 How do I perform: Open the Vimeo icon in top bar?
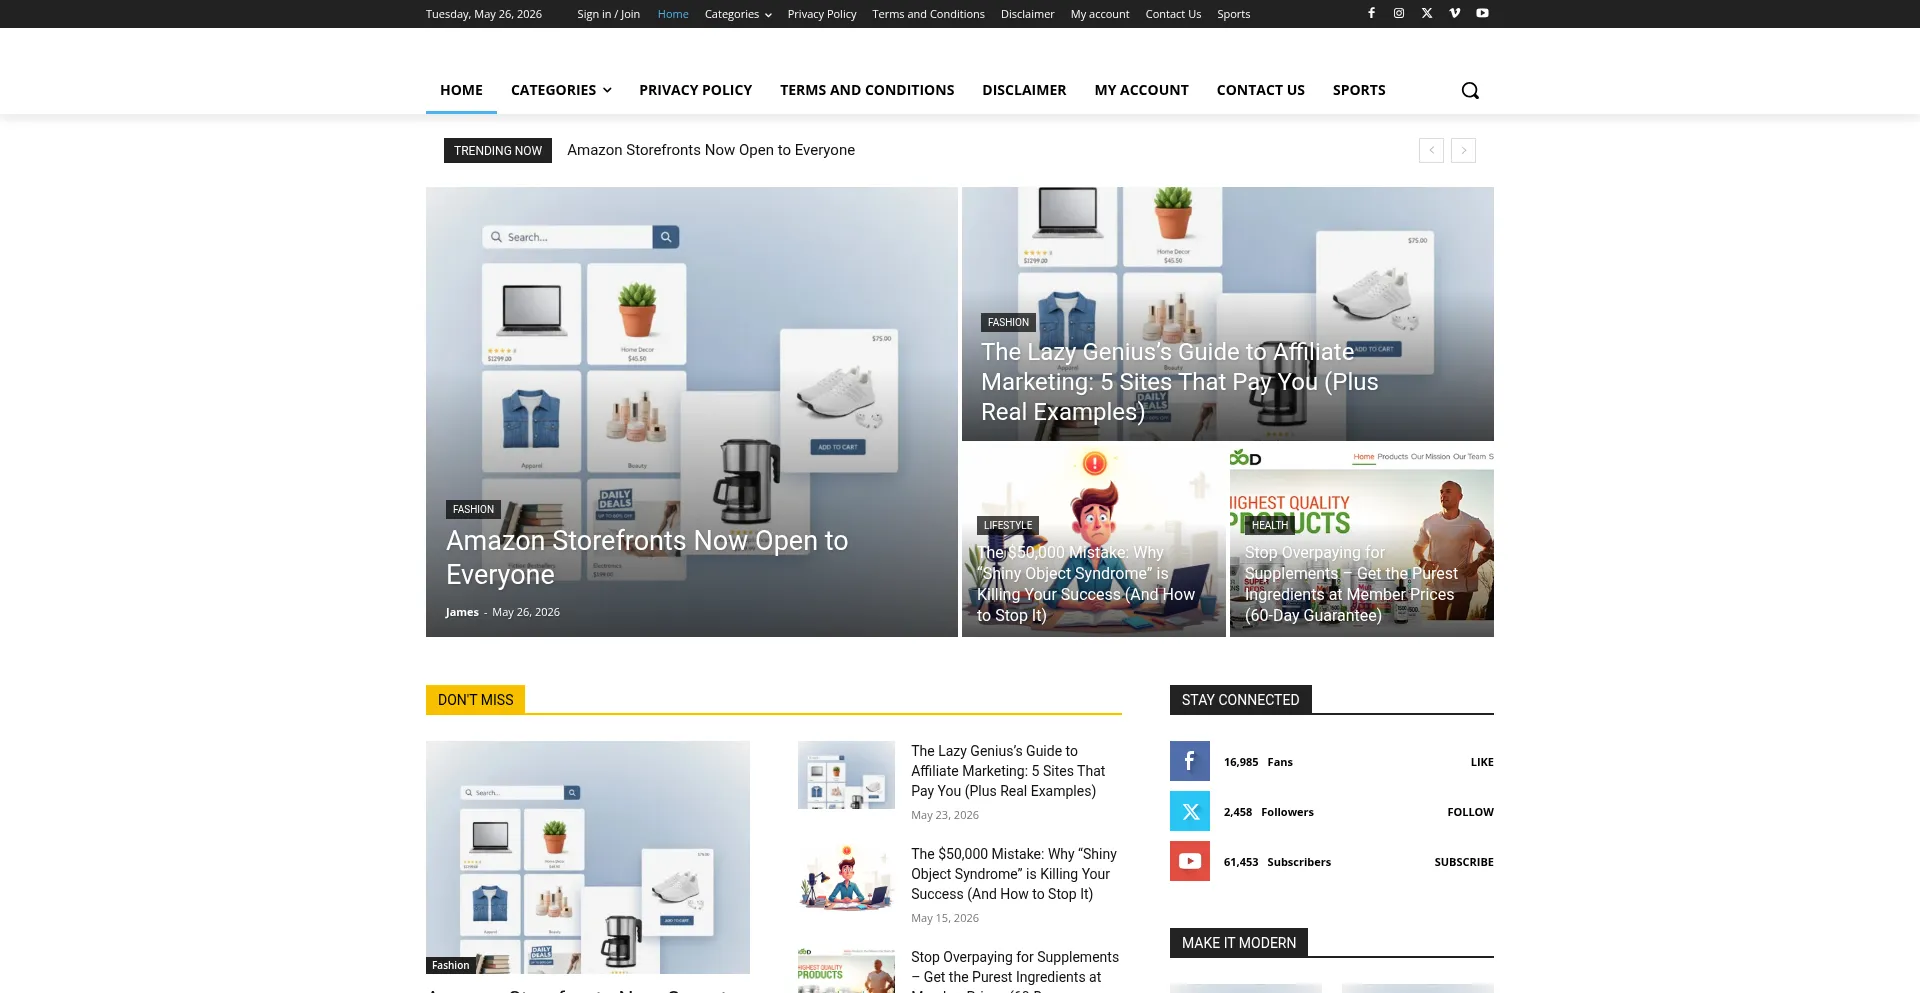tap(1455, 13)
